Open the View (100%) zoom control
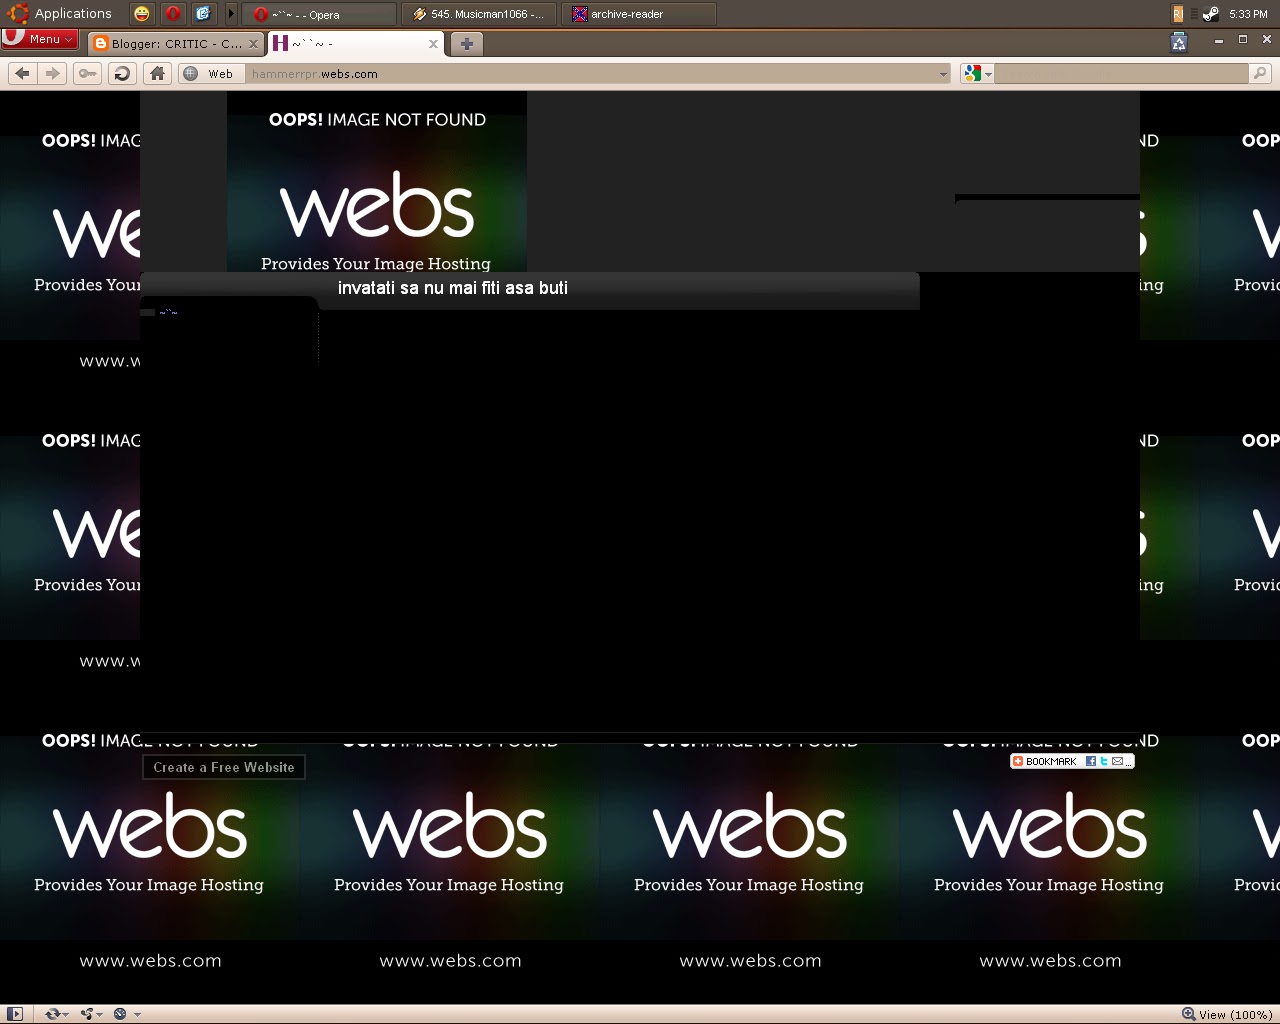1280x1024 pixels. click(1227, 1014)
